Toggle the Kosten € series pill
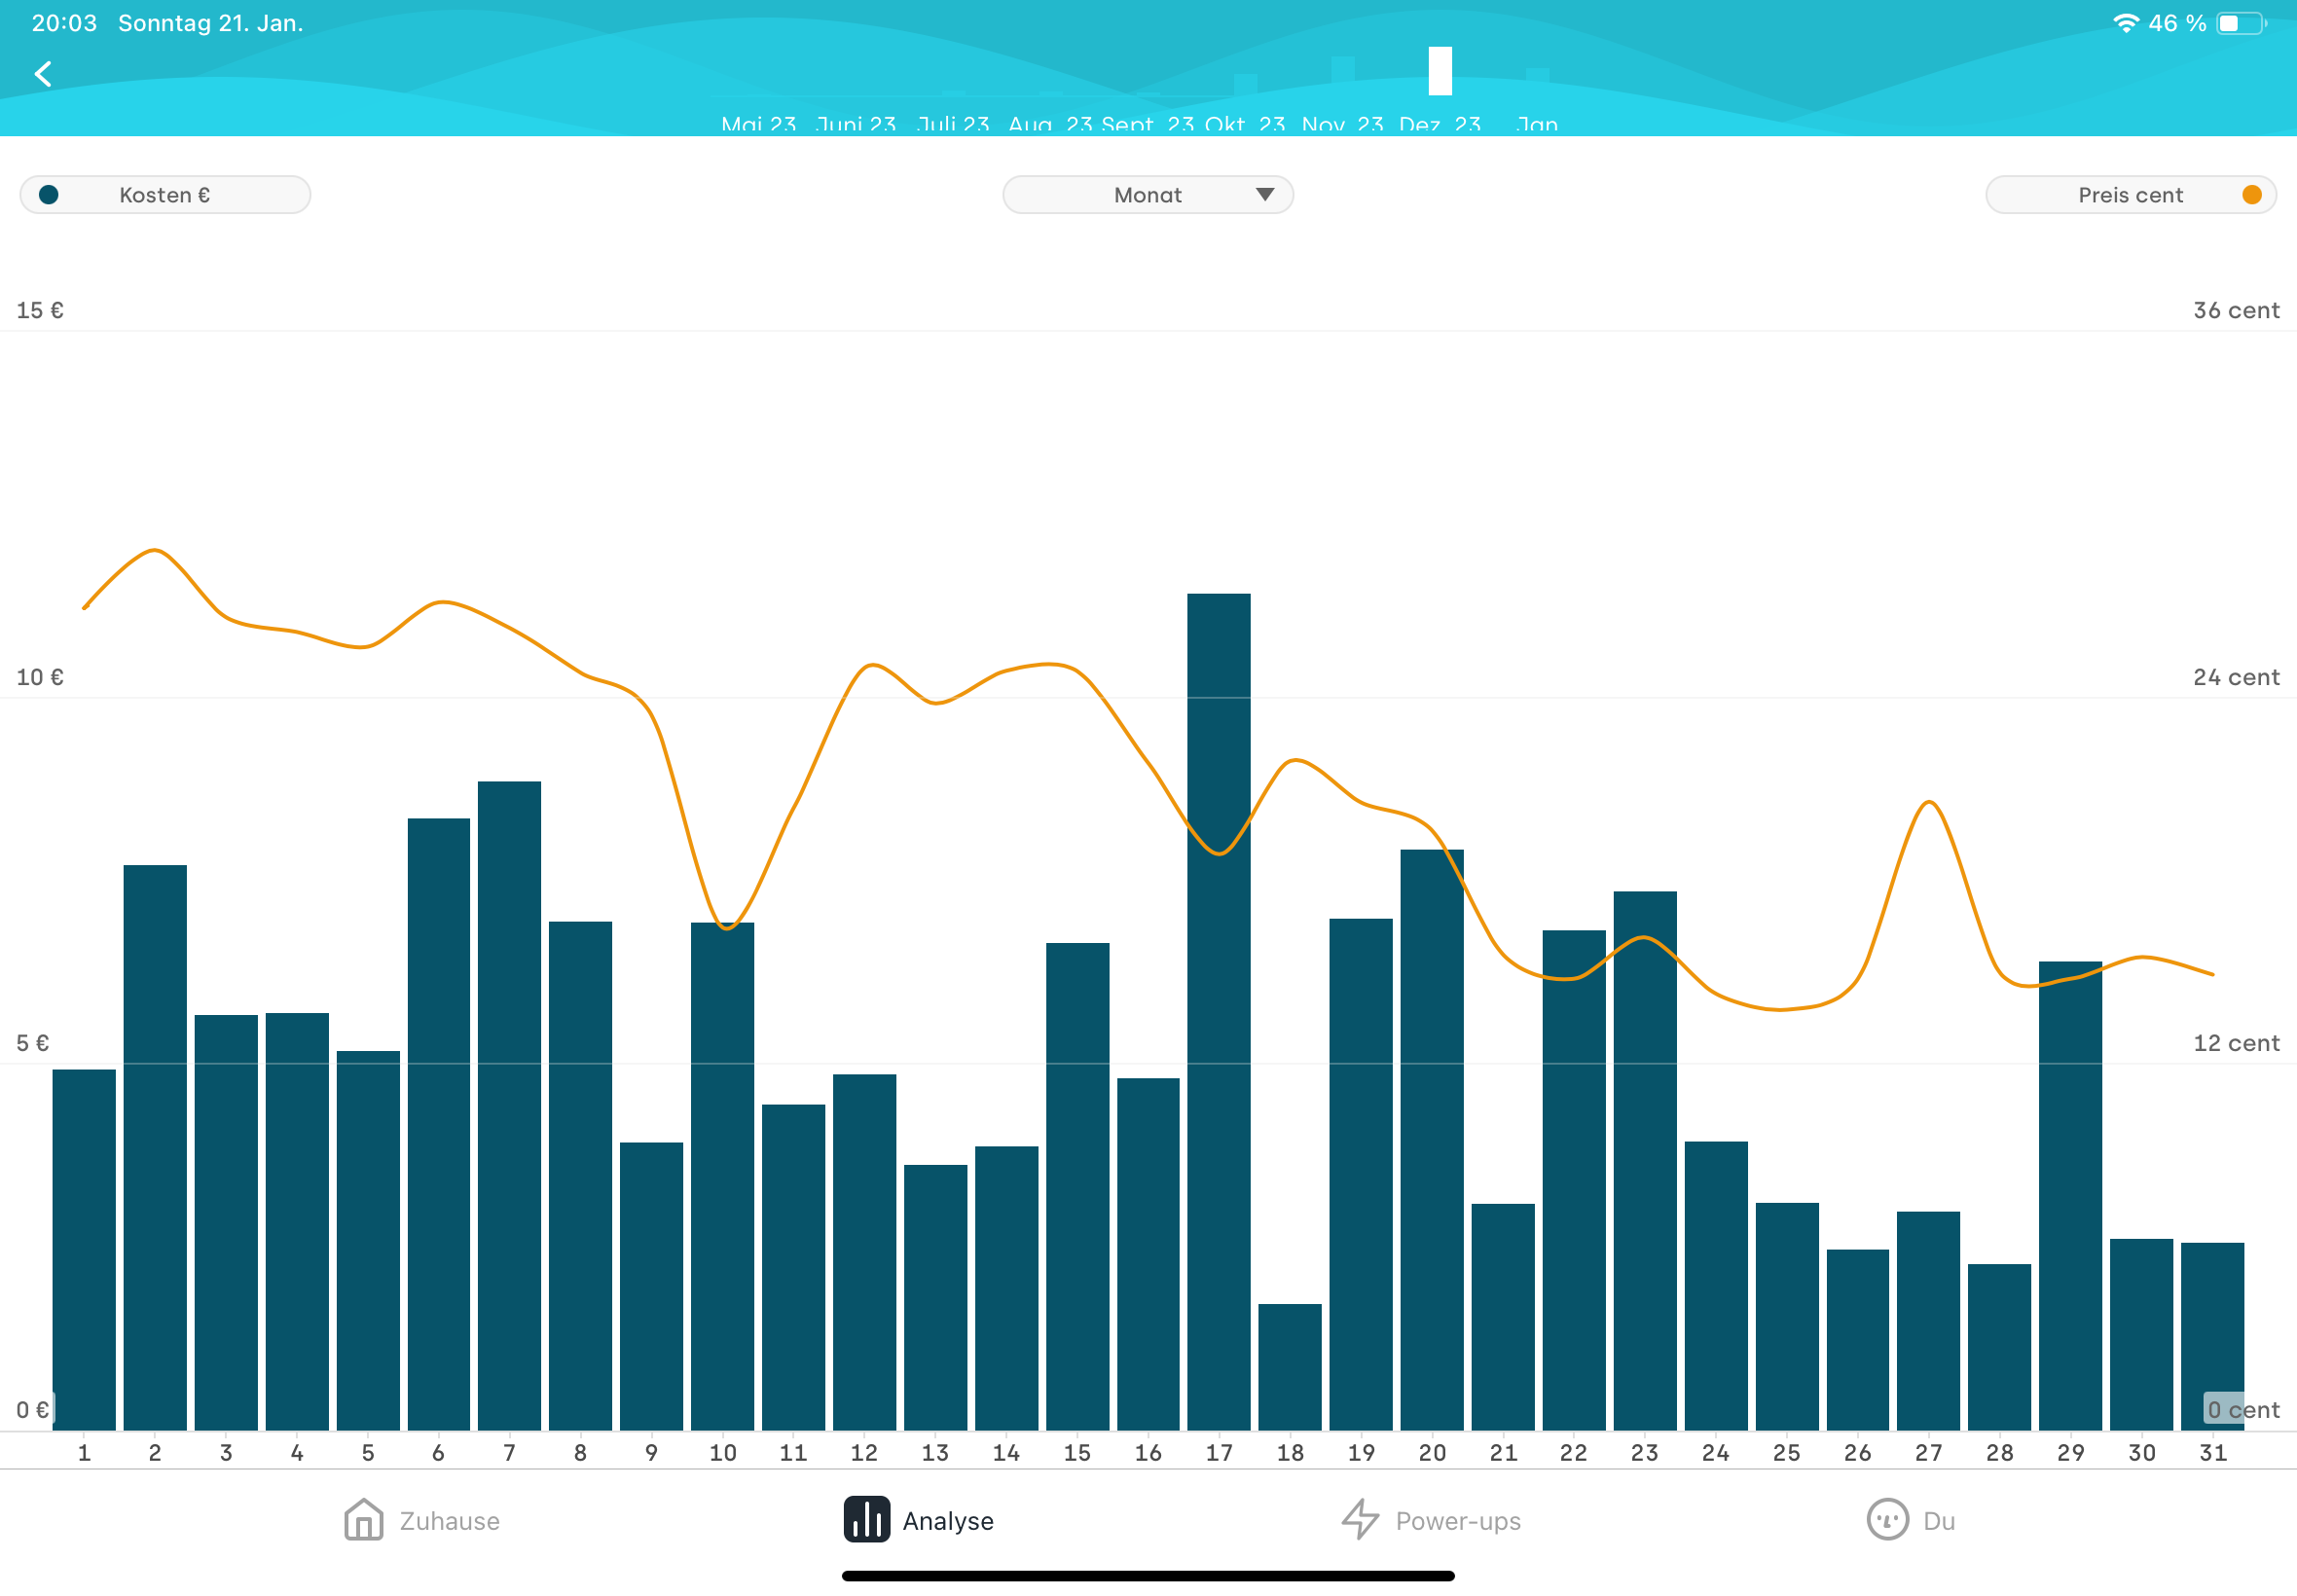 click(165, 195)
